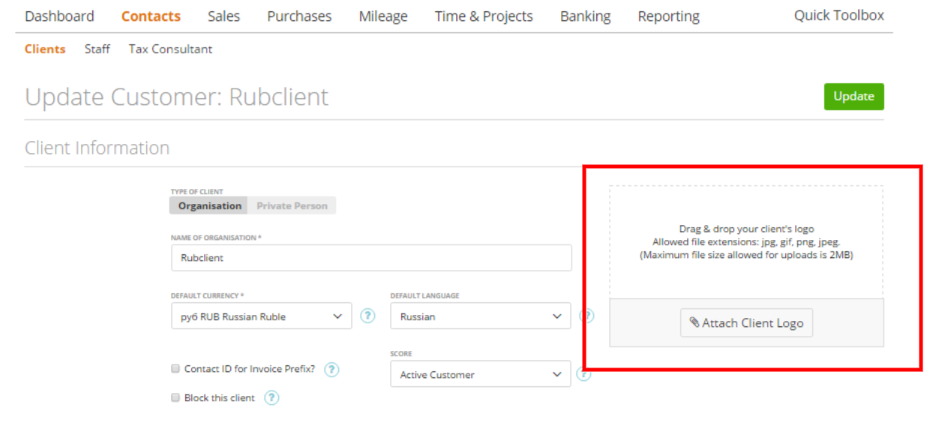Switch client type to Private Person
Viewport: 933px width, 425px height.
[292, 206]
